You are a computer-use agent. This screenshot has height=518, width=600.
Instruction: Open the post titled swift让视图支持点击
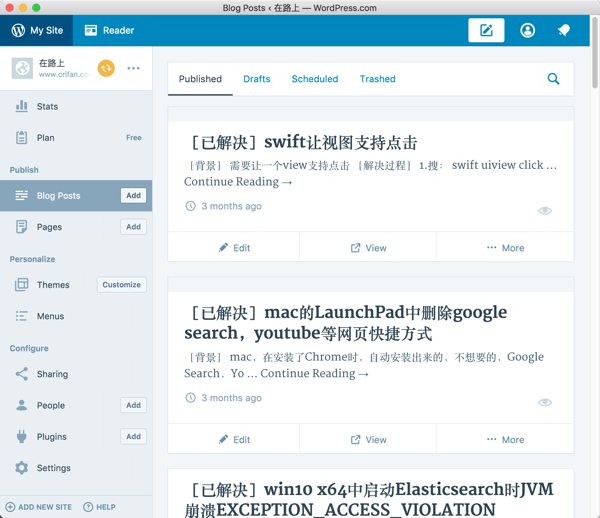point(302,143)
